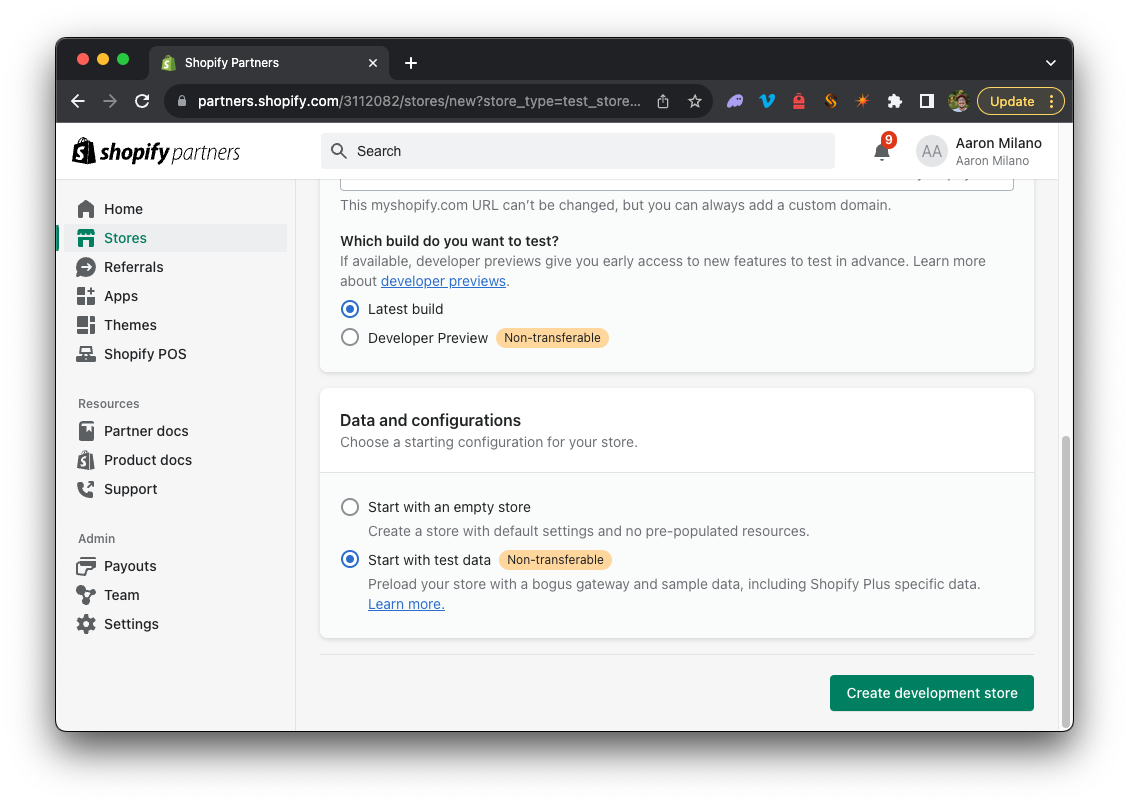Reload the page with refresh icon

(x=143, y=102)
